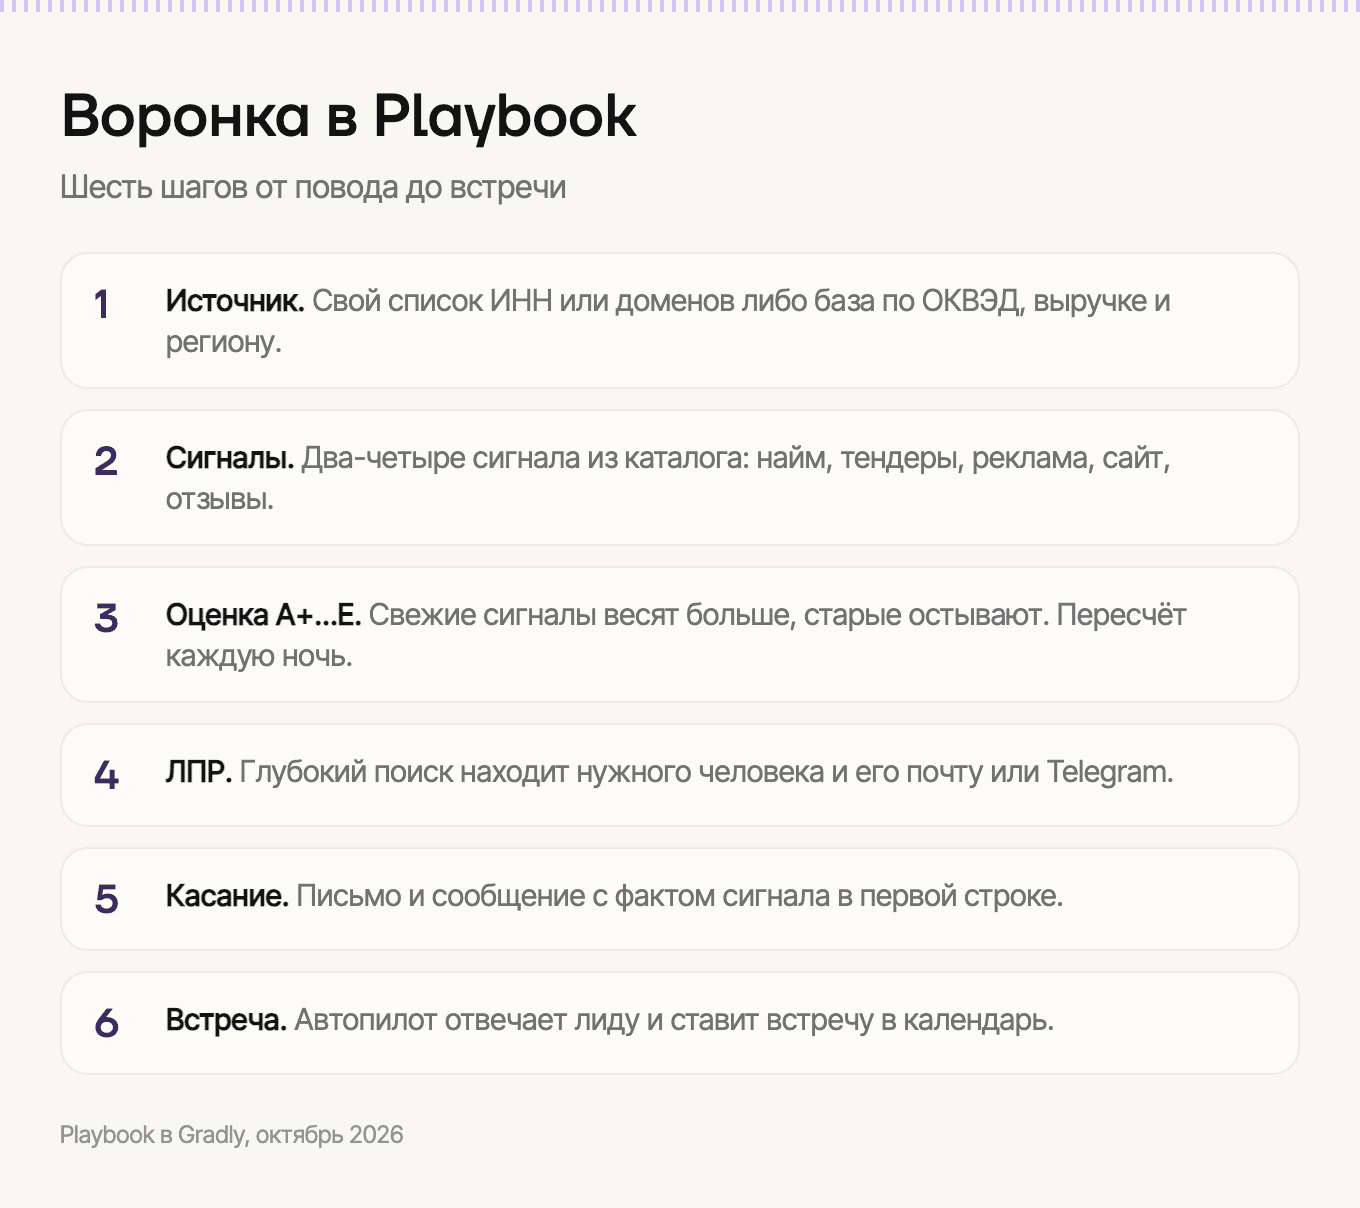Select the subtitle "Шесть шагов от повода до встречи"
The image size is (1360, 1208).
(313, 187)
